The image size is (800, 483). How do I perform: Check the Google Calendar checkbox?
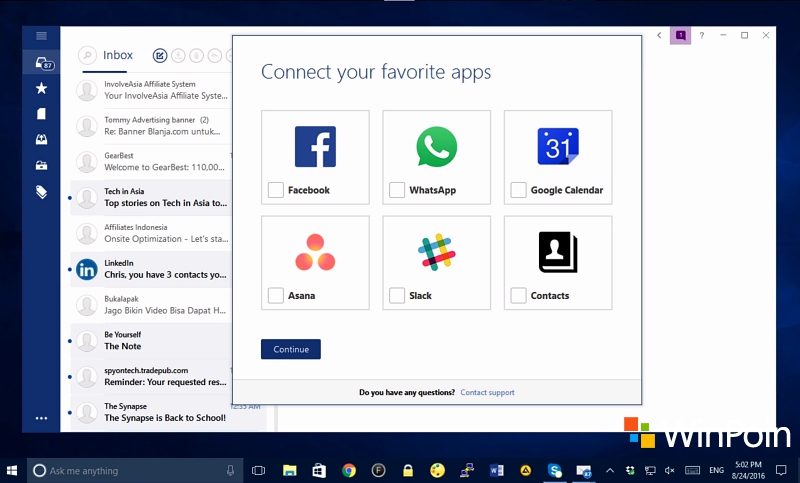click(518, 190)
